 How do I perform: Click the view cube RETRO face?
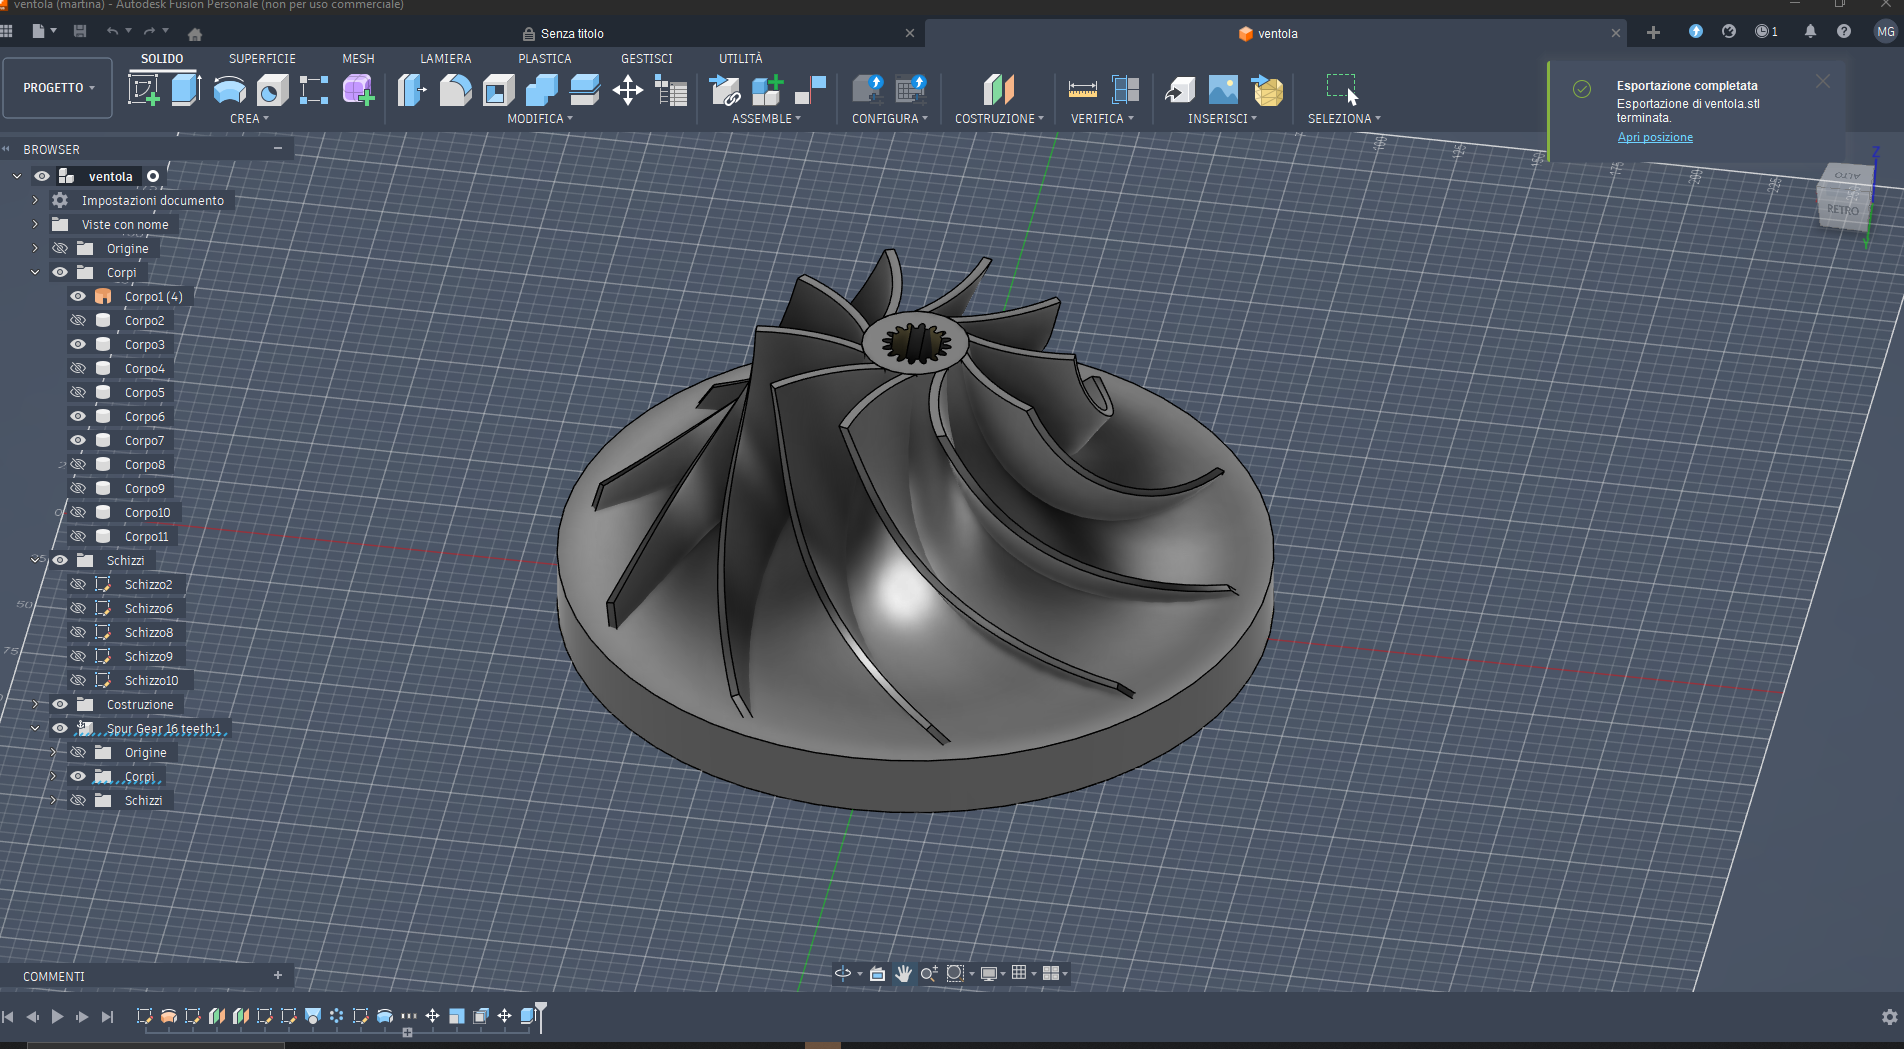coord(1842,209)
